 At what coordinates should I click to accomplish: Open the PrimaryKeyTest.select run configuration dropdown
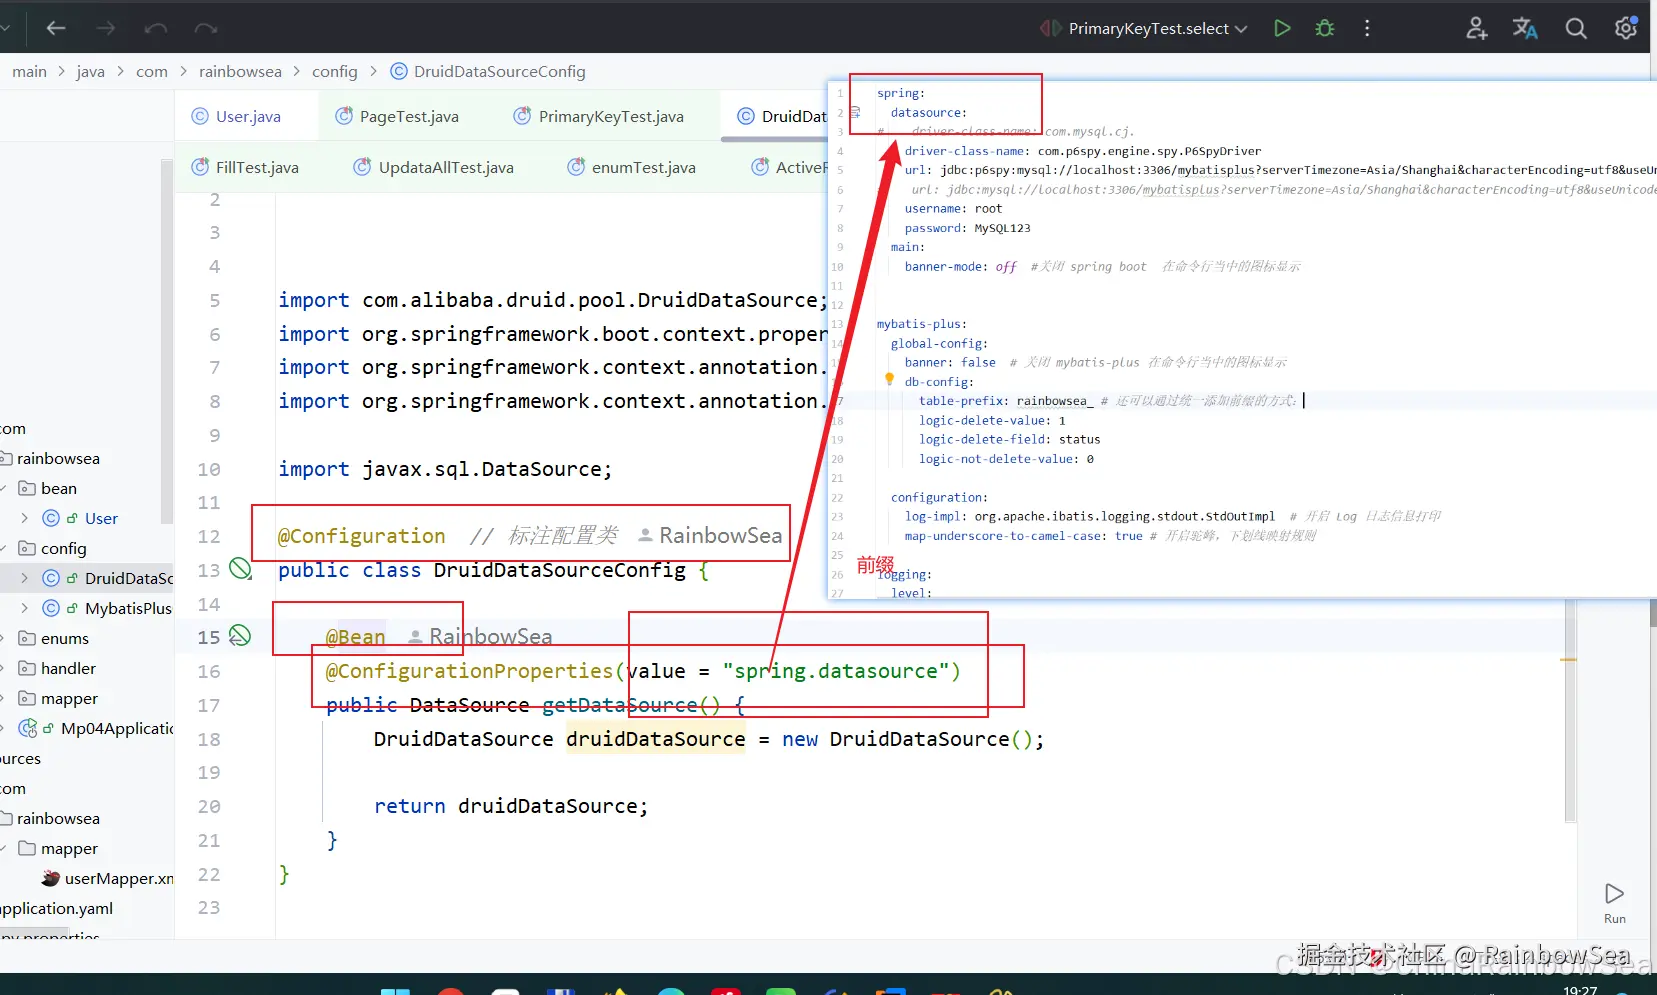click(1158, 28)
